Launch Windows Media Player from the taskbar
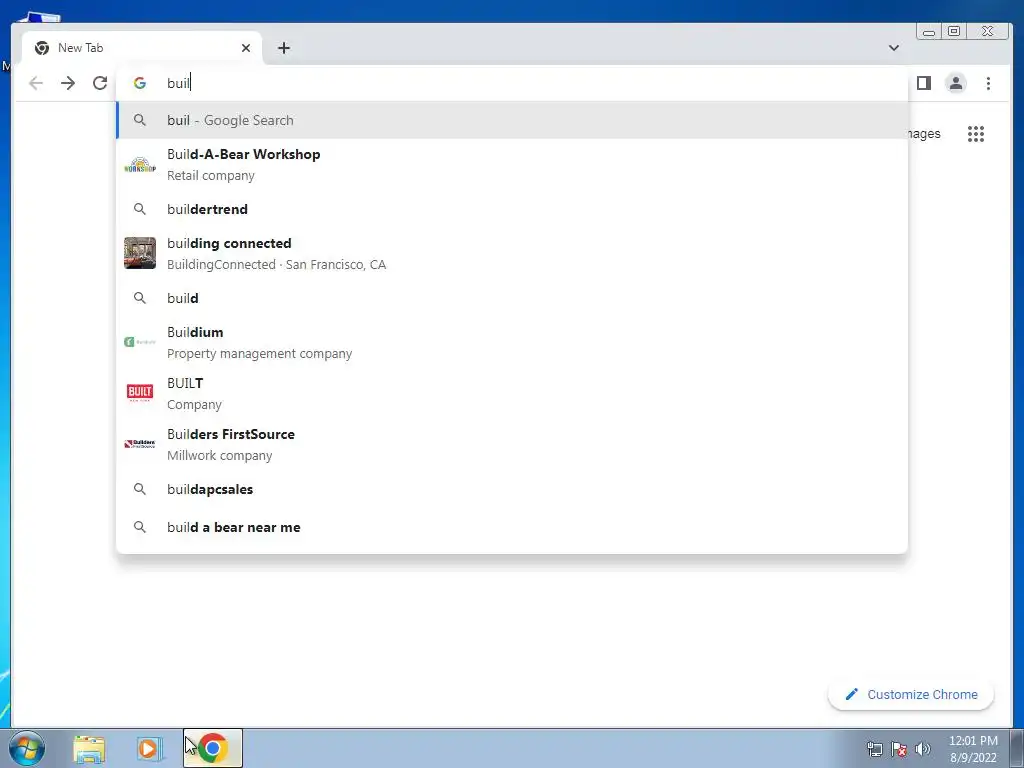This screenshot has height=768, width=1024. 148,748
